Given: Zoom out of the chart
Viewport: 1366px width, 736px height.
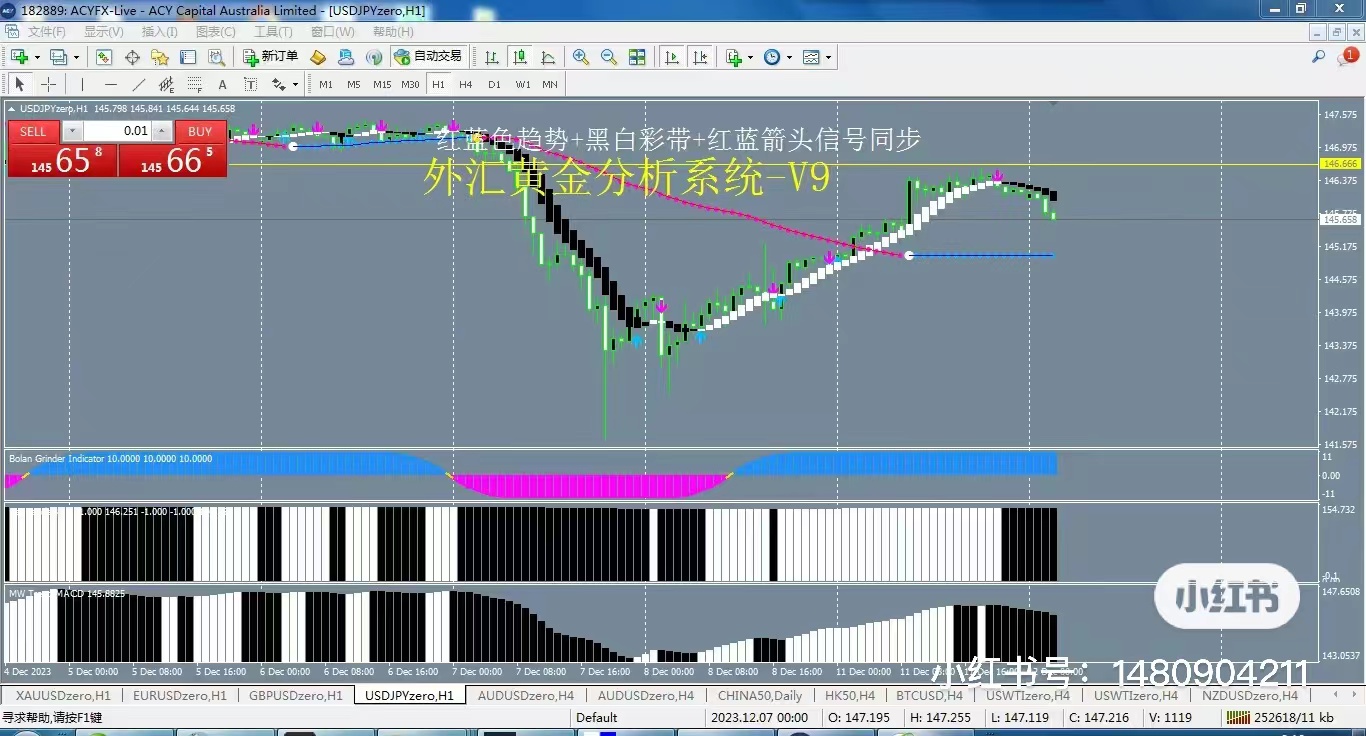Looking at the screenshot, I should [609, 57].
